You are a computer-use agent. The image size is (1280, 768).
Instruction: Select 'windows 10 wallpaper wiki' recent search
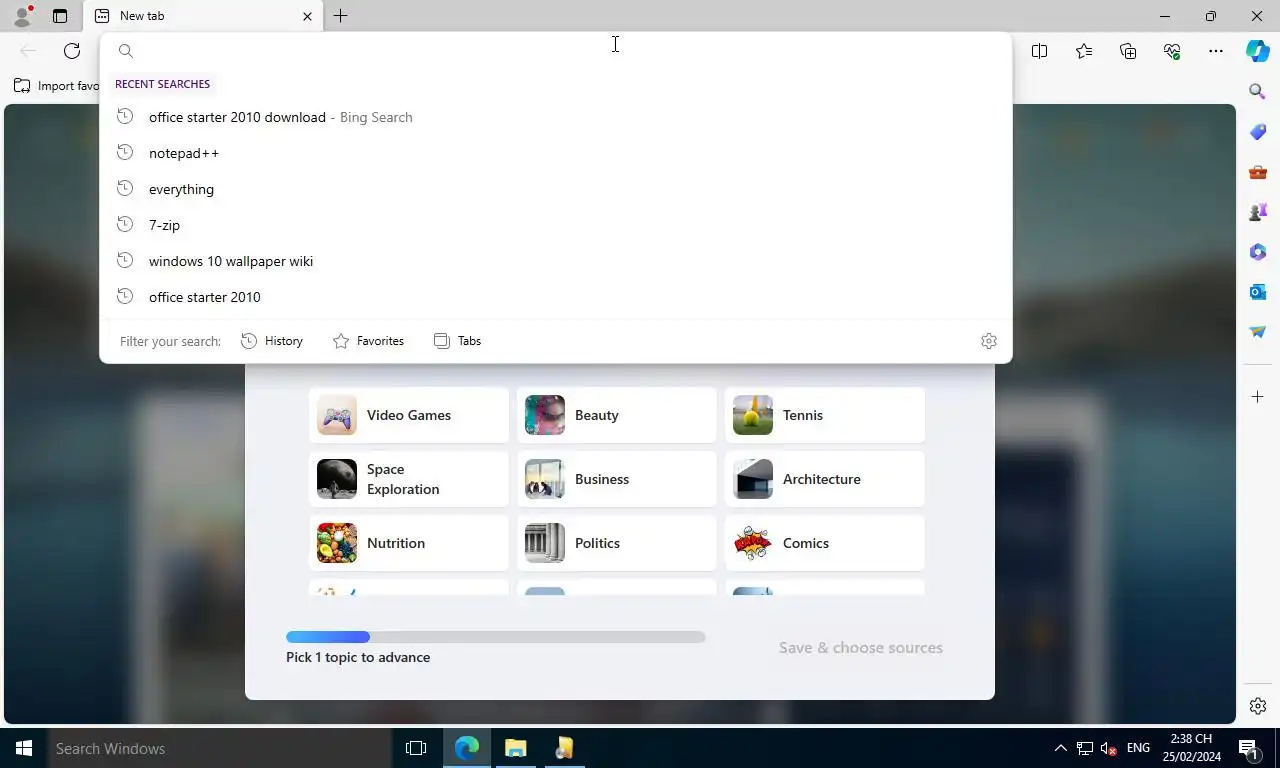click(556, 261)
